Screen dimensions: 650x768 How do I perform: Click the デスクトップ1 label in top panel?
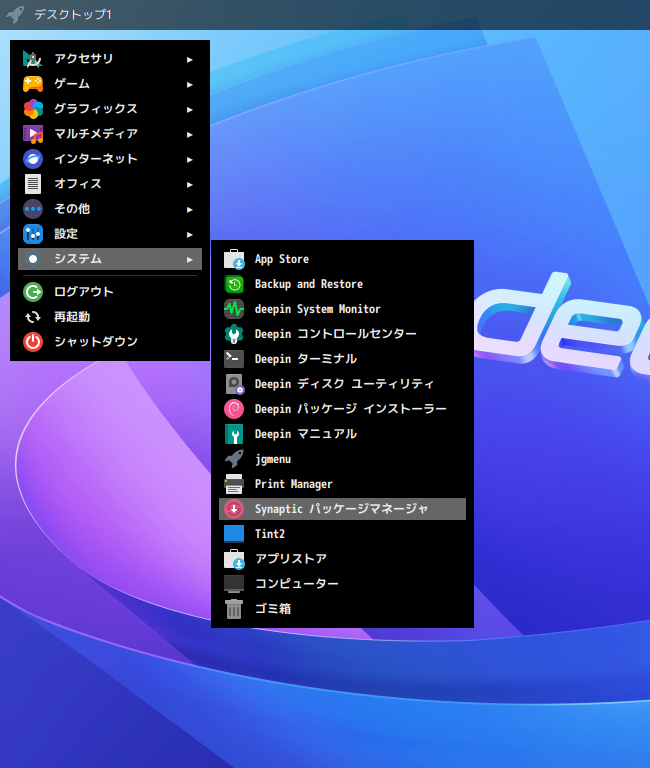click(72, 15)
